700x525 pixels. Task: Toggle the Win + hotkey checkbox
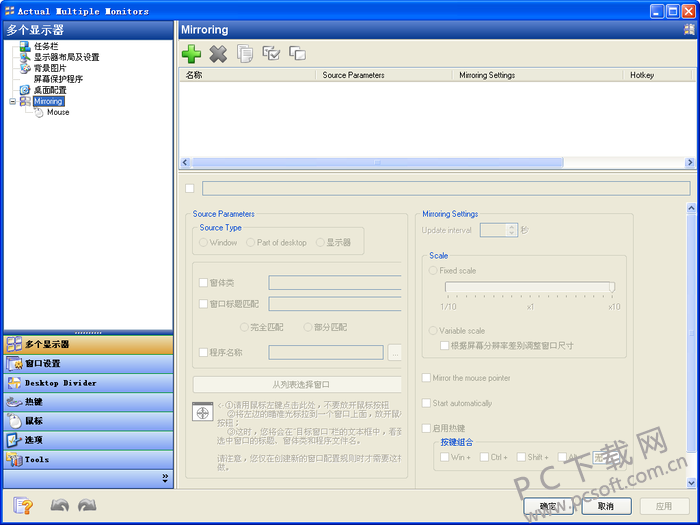[445, 457]
